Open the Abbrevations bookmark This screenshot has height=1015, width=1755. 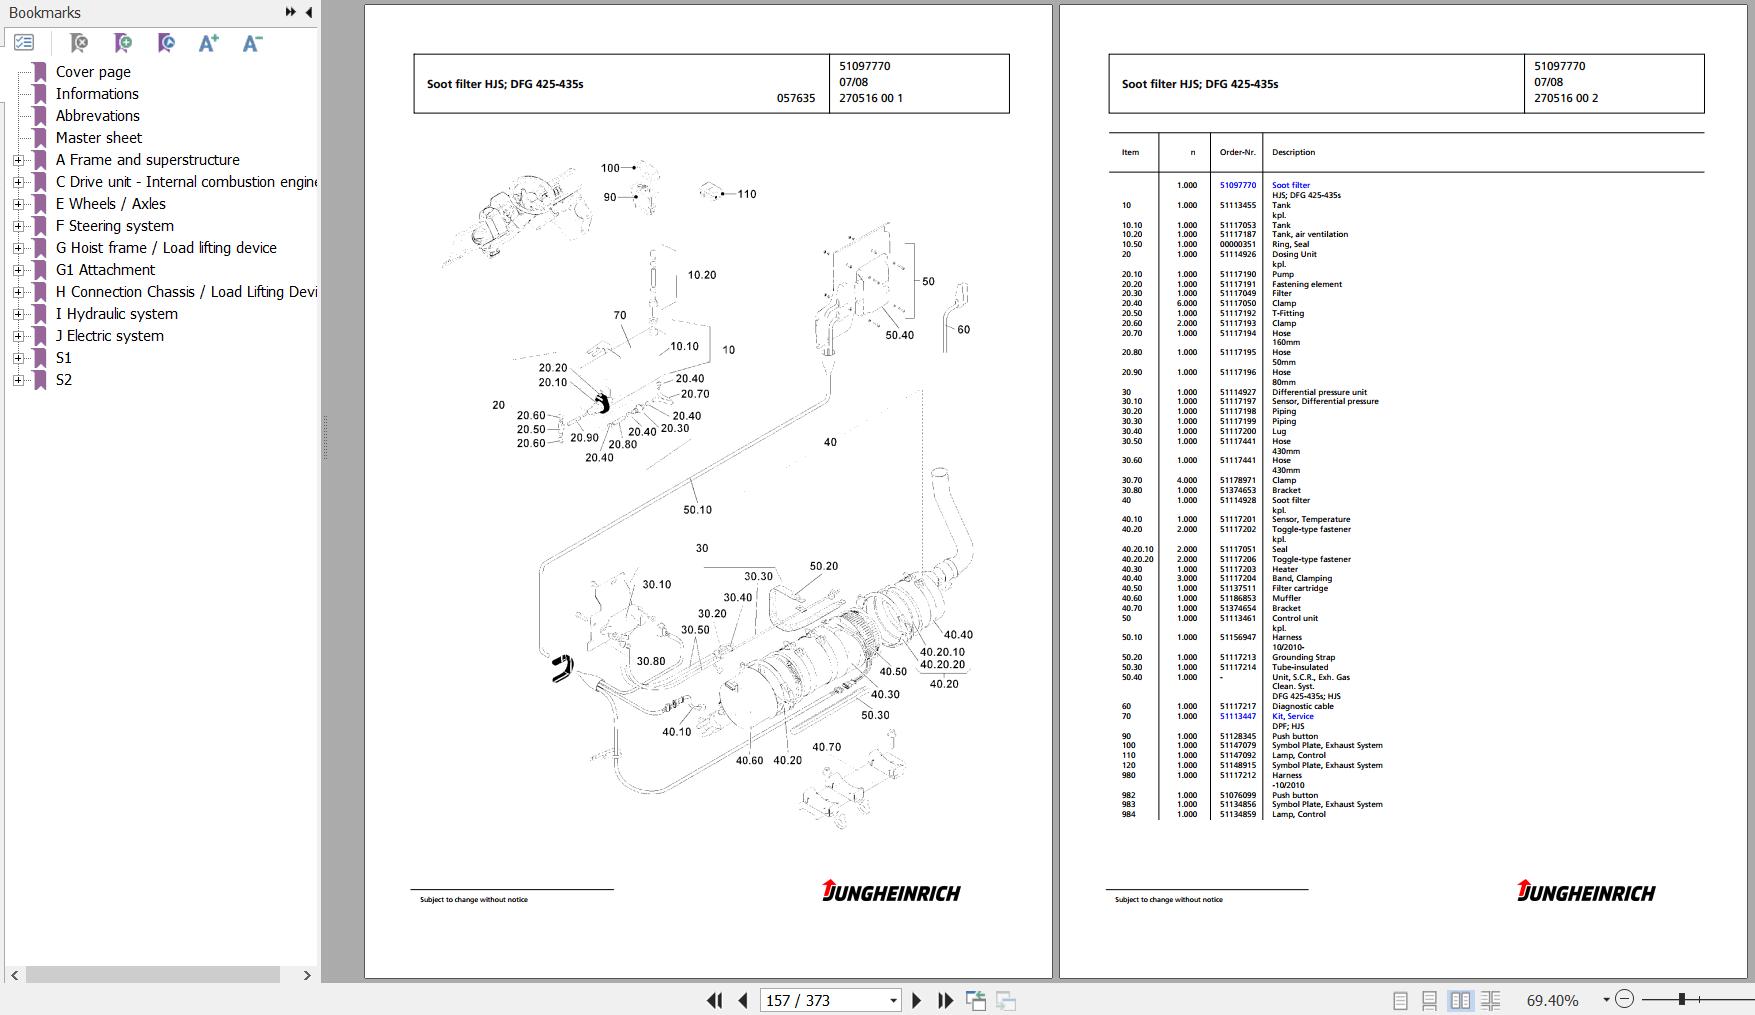97,116
